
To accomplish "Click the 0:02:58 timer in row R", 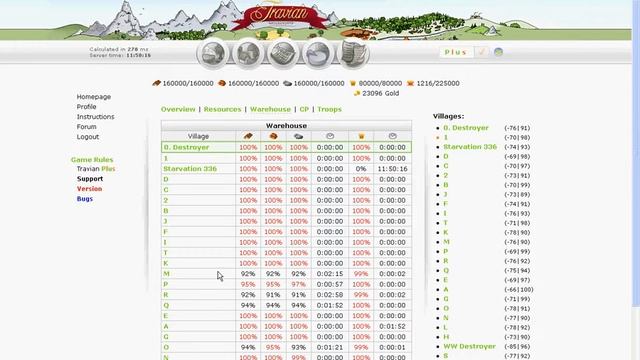I will pyautogui.click(x=330, y=295).
